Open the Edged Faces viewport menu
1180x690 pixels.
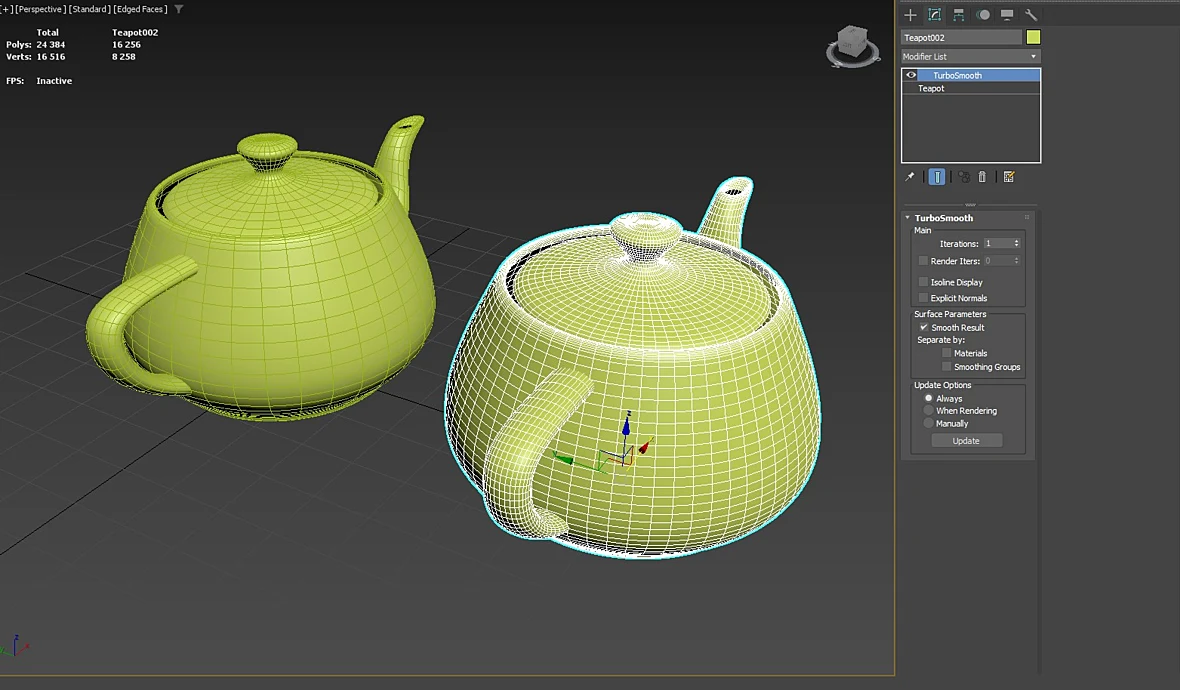(x=141, y=9)
